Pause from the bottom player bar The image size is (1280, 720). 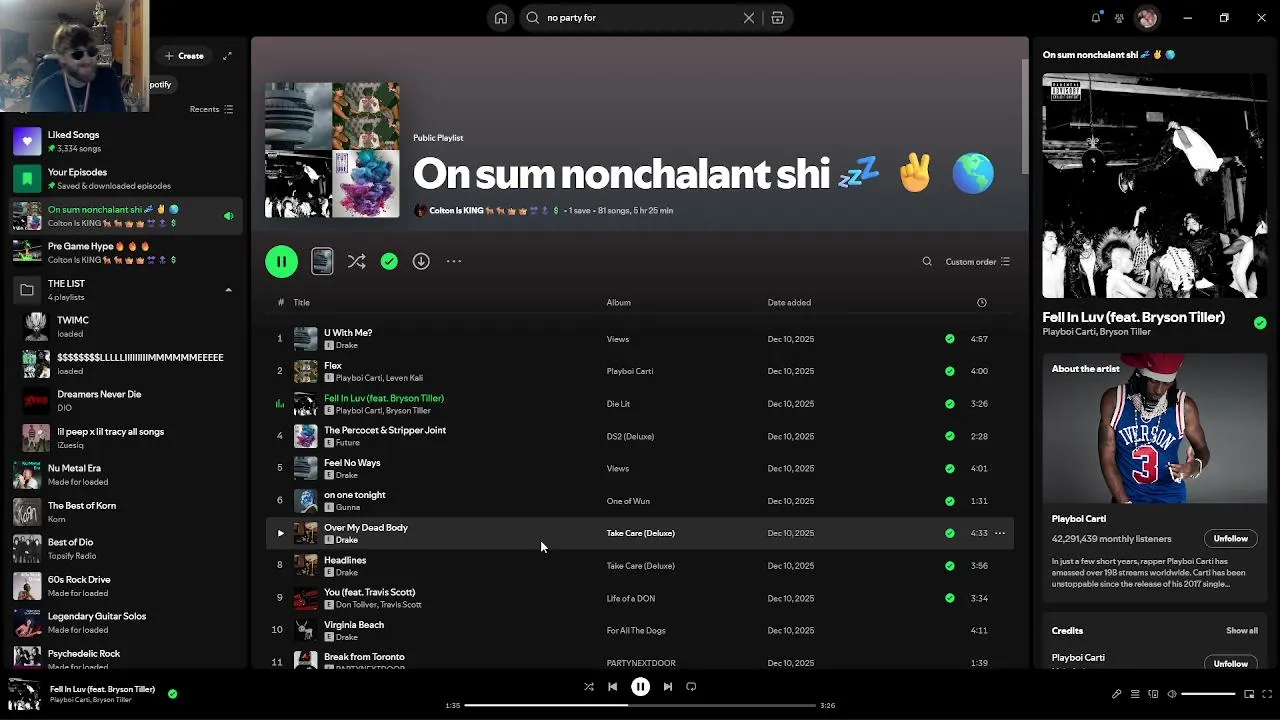641,687
